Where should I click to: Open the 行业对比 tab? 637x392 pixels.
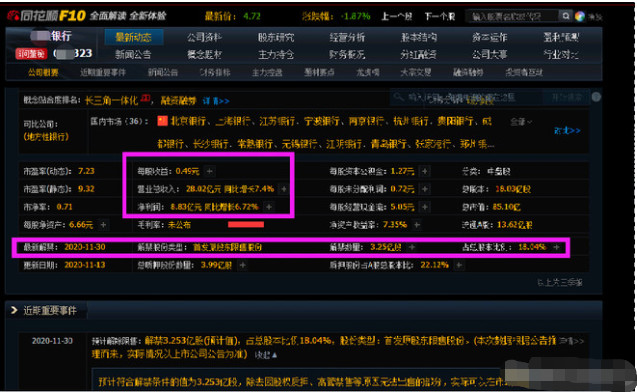tap(561, 54)
